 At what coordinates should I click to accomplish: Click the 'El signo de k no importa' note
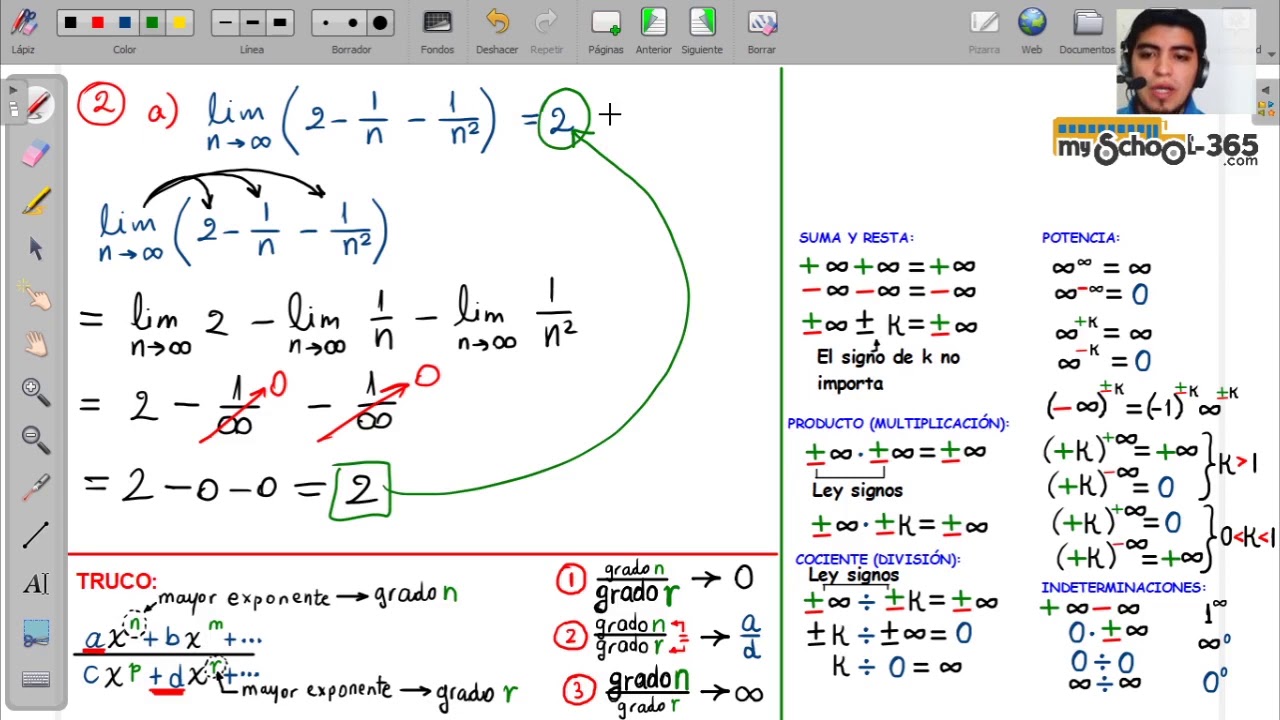[888, 370]
